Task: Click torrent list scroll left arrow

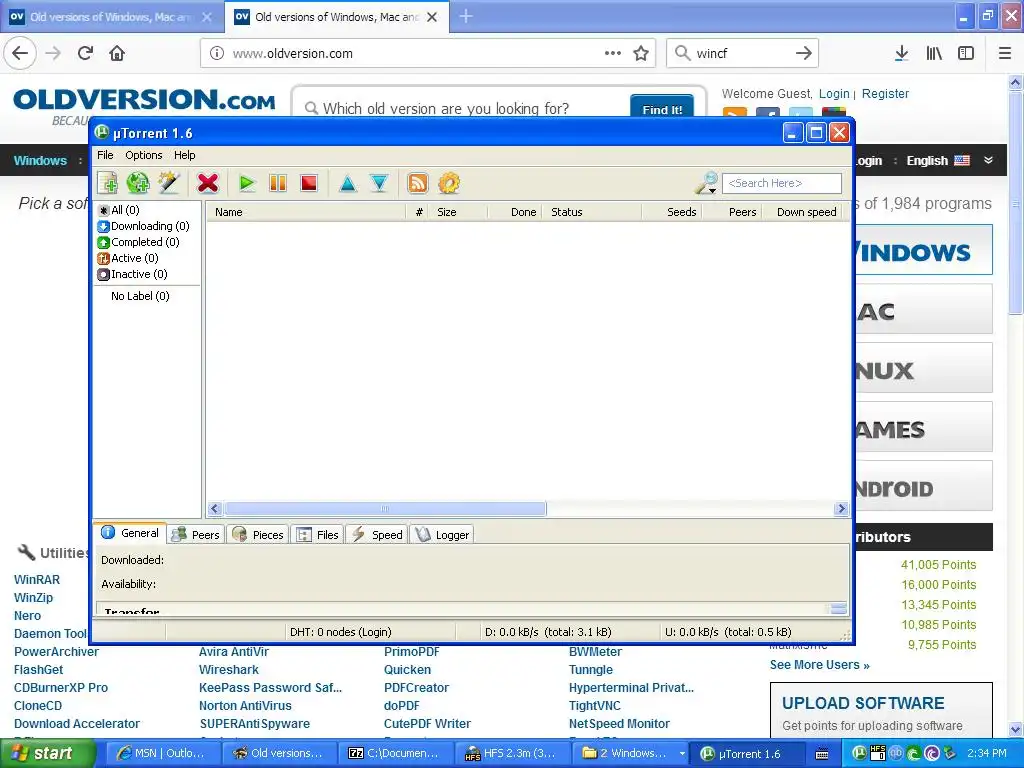Action: click(215, 509)
